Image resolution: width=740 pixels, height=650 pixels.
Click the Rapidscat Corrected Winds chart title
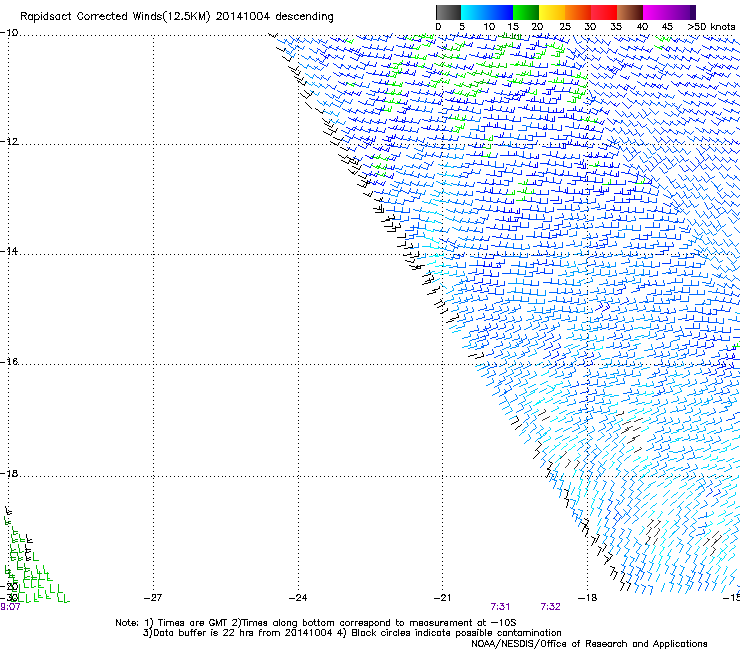(177, 17)
